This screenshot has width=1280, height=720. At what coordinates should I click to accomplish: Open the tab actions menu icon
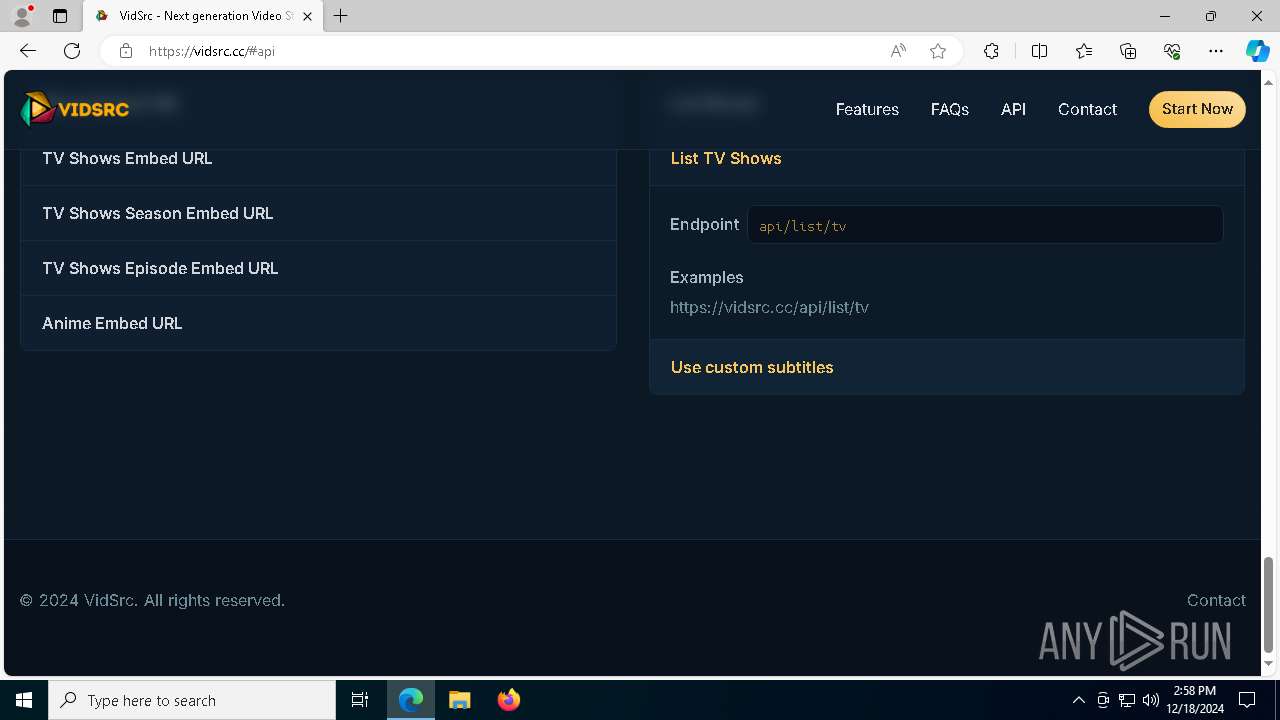click(60, 16)
